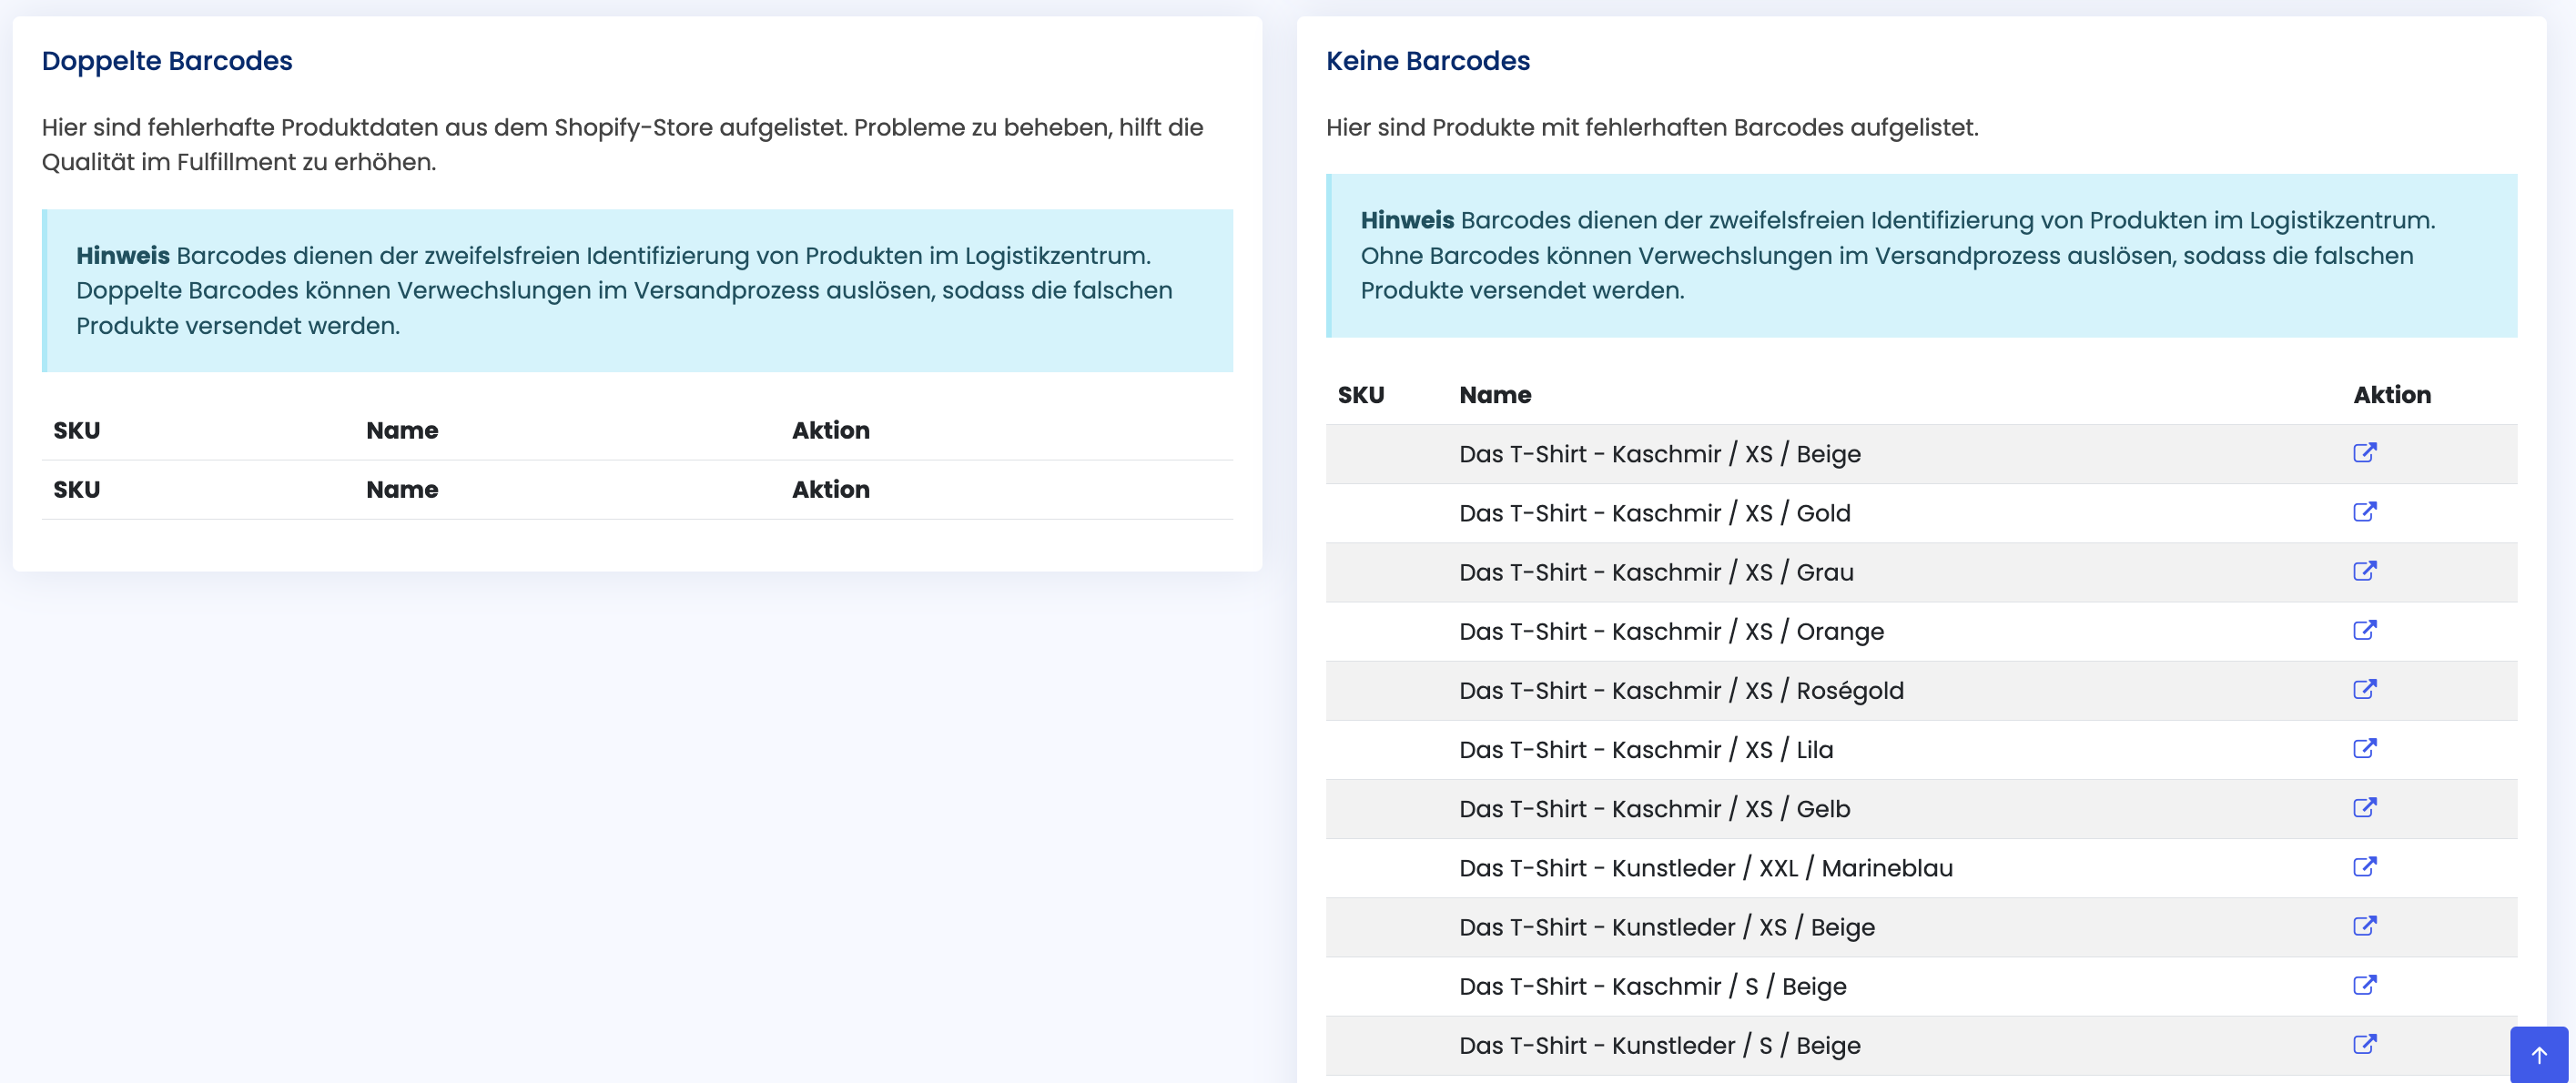The width and height of the screenshot is (2576, 1083).
Task: Open external link for Kunstleder XXL Marineblau
Action: pyautogui.click(x=2364, y=866)
